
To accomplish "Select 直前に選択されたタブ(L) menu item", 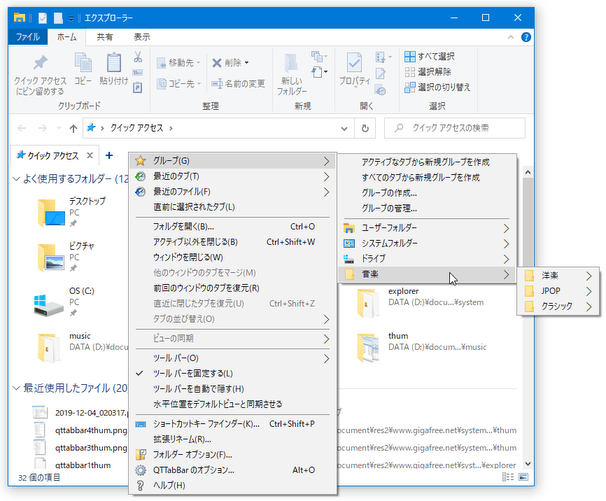I will (232, 207).
